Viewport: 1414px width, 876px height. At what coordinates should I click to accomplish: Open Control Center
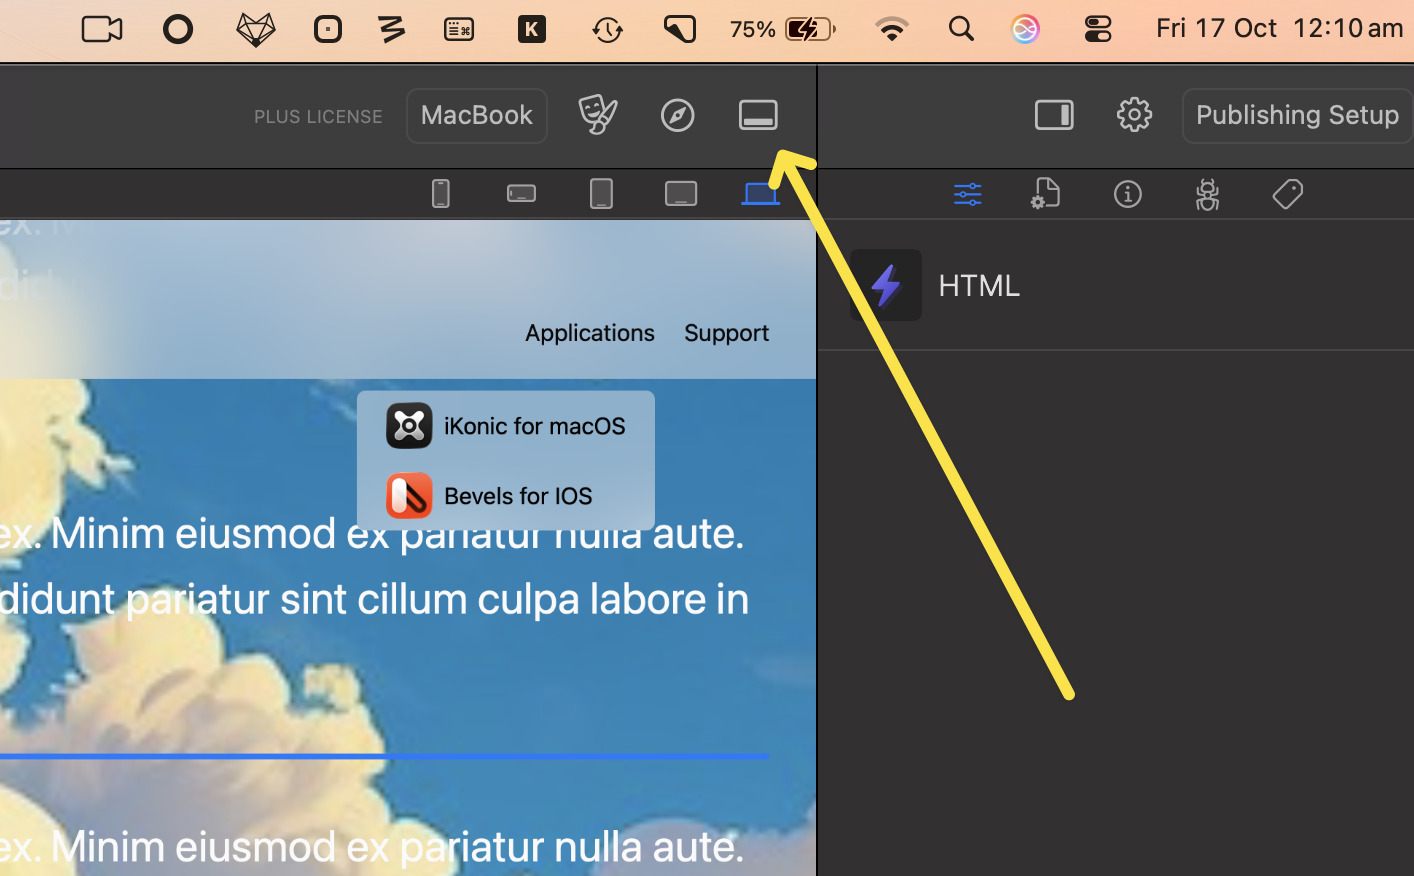pos(1098,29)
